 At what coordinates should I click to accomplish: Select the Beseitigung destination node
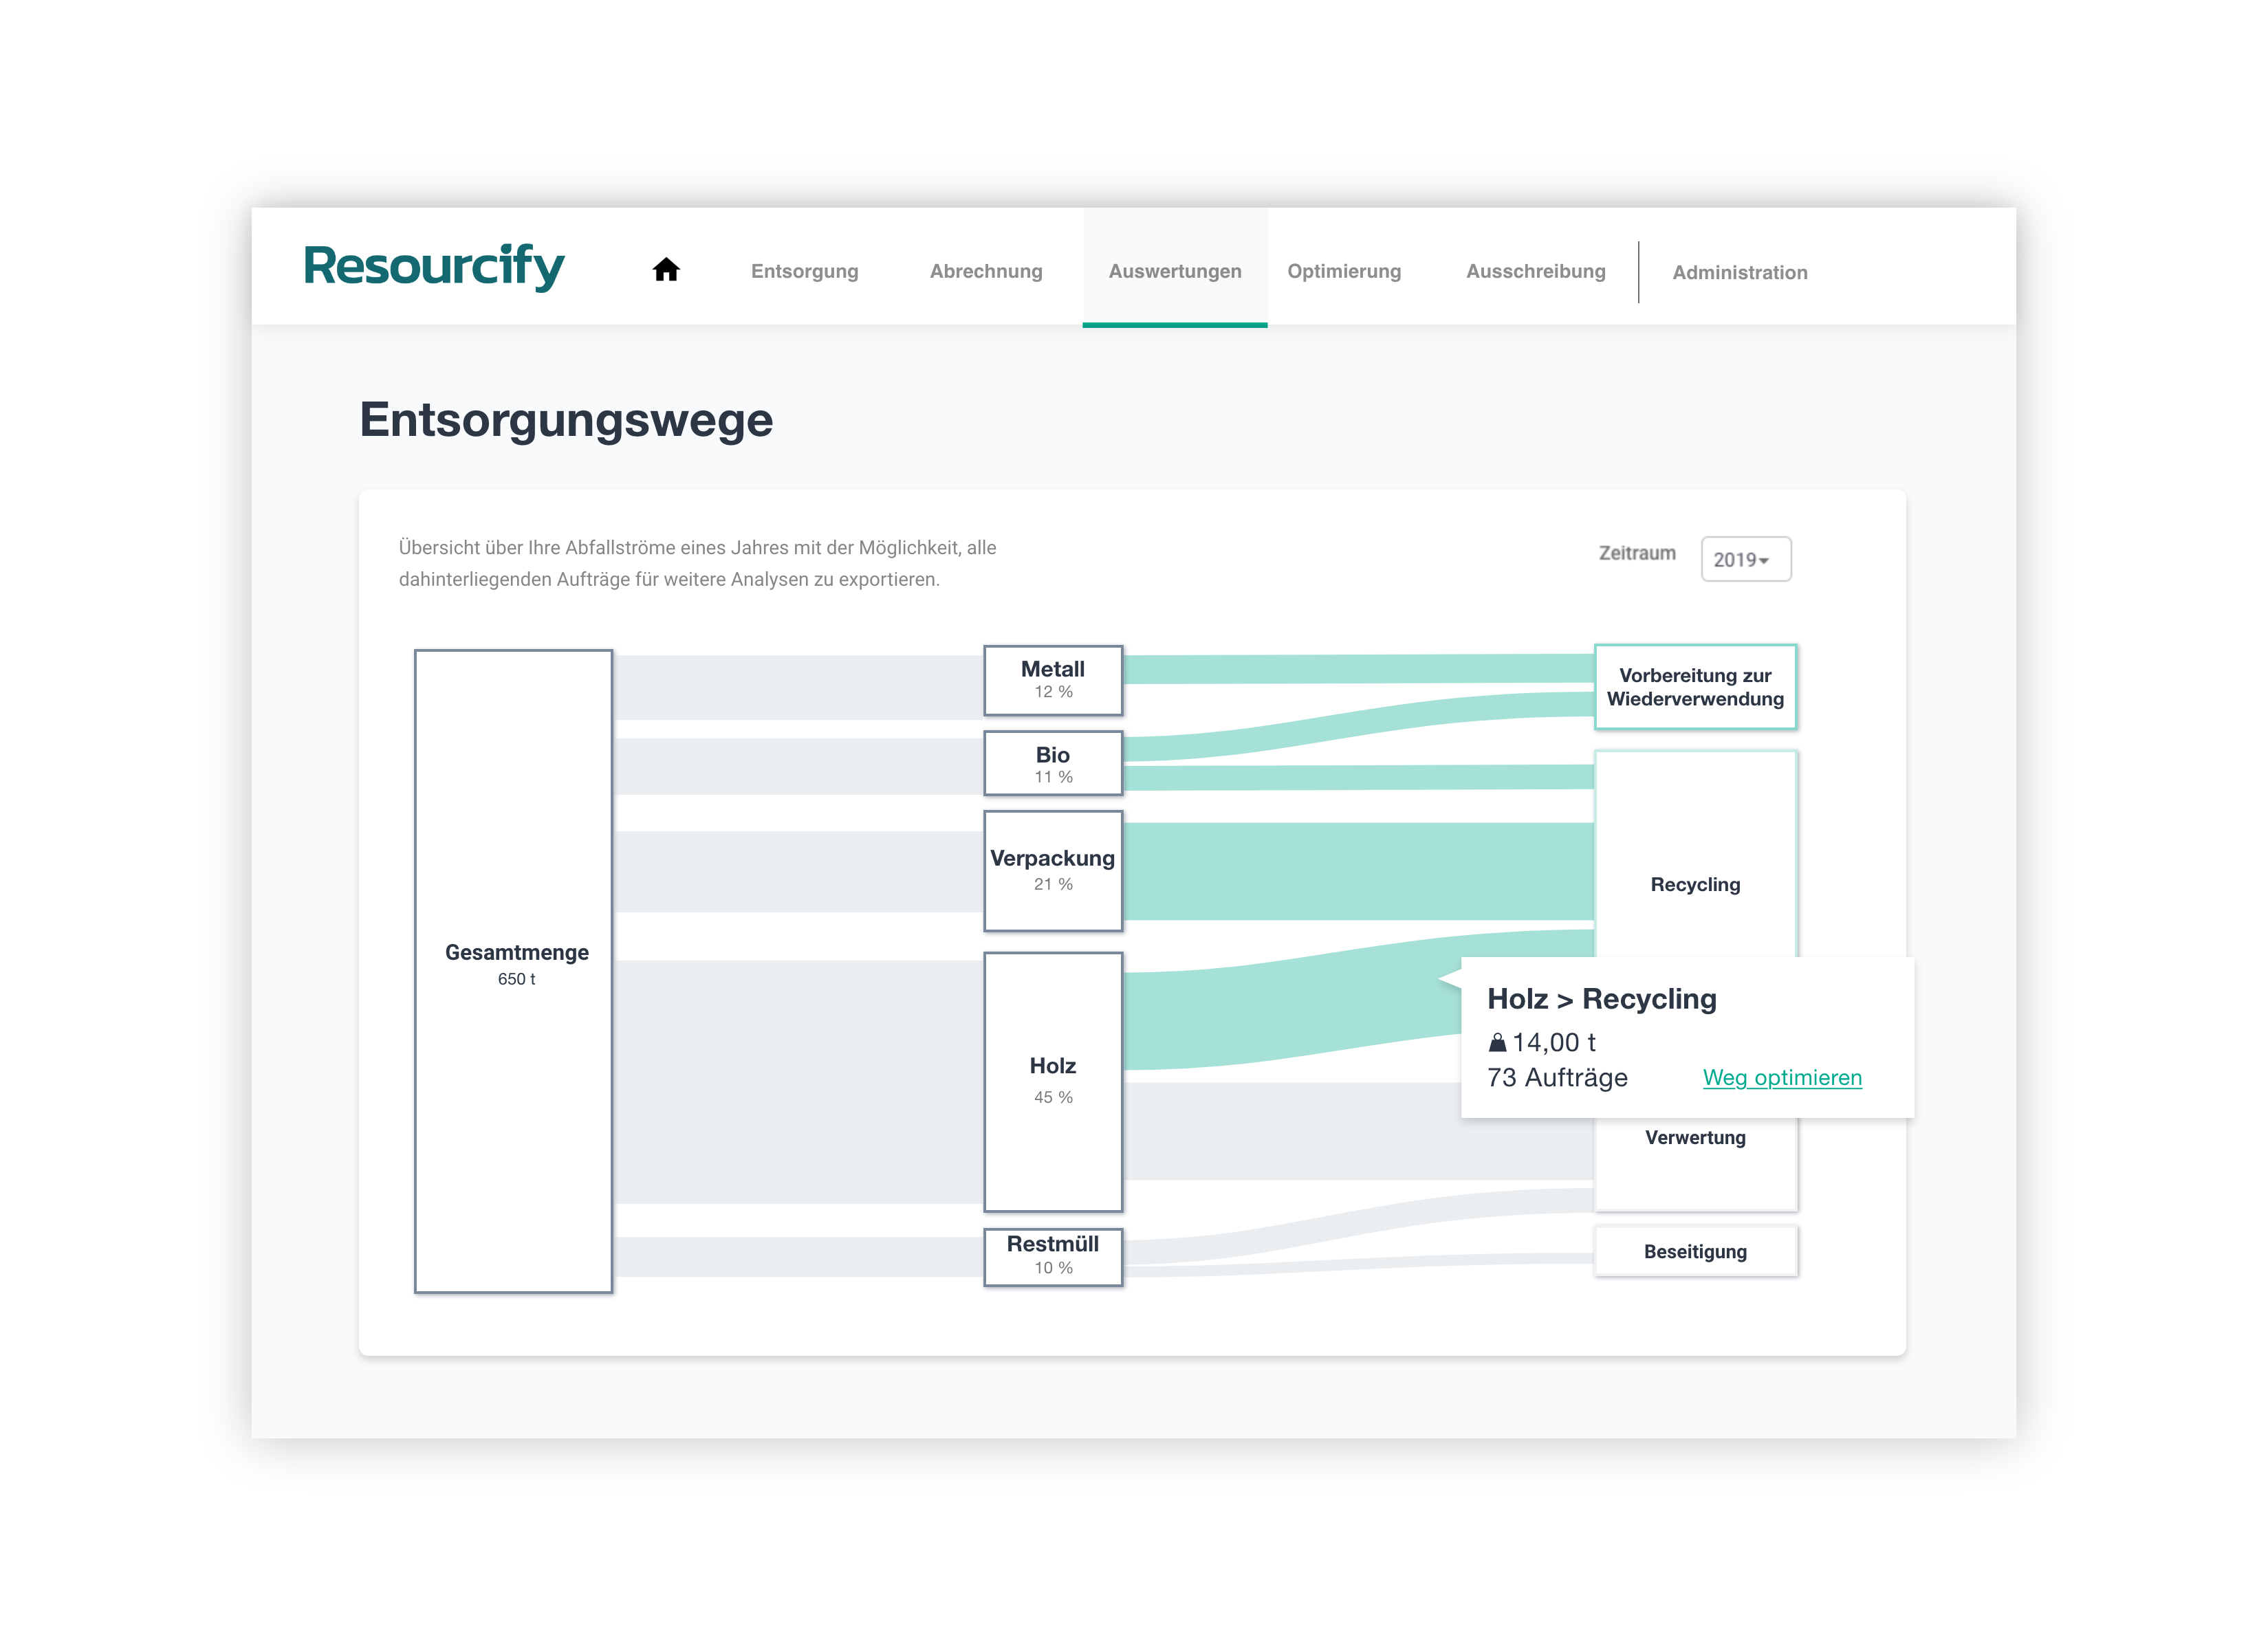pos(1695,1252)
